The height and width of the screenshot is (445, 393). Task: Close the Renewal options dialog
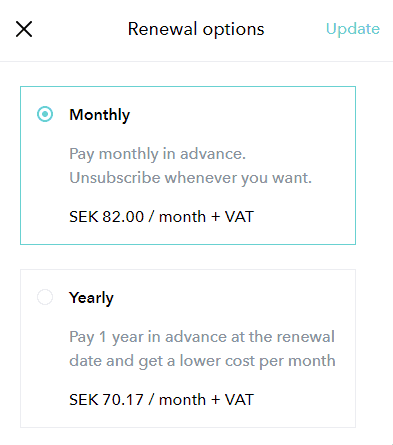click(x=24, y=29)
